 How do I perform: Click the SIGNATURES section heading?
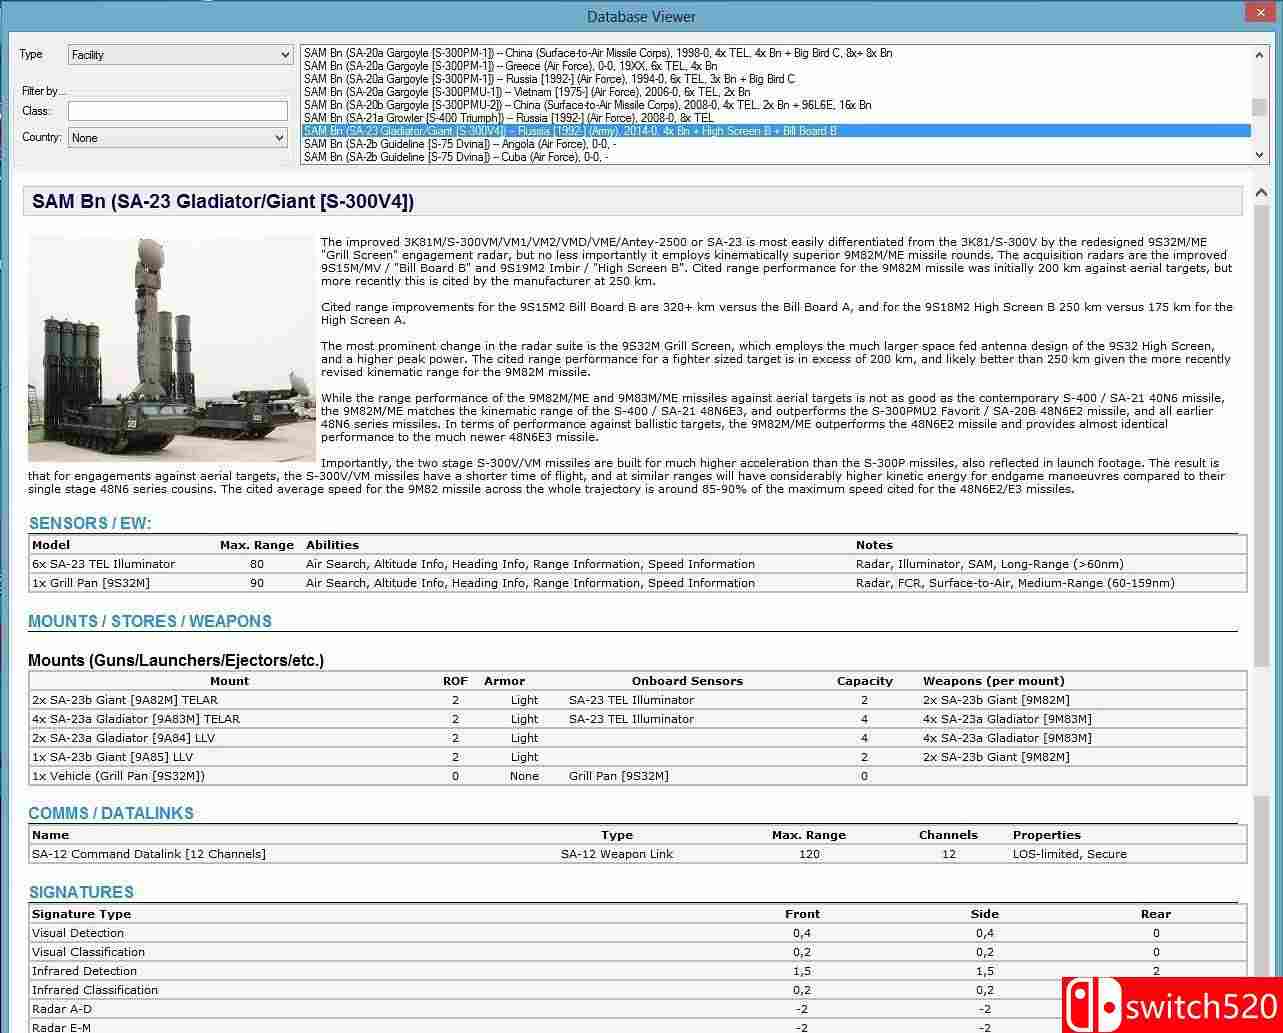(x=81, y=892)
